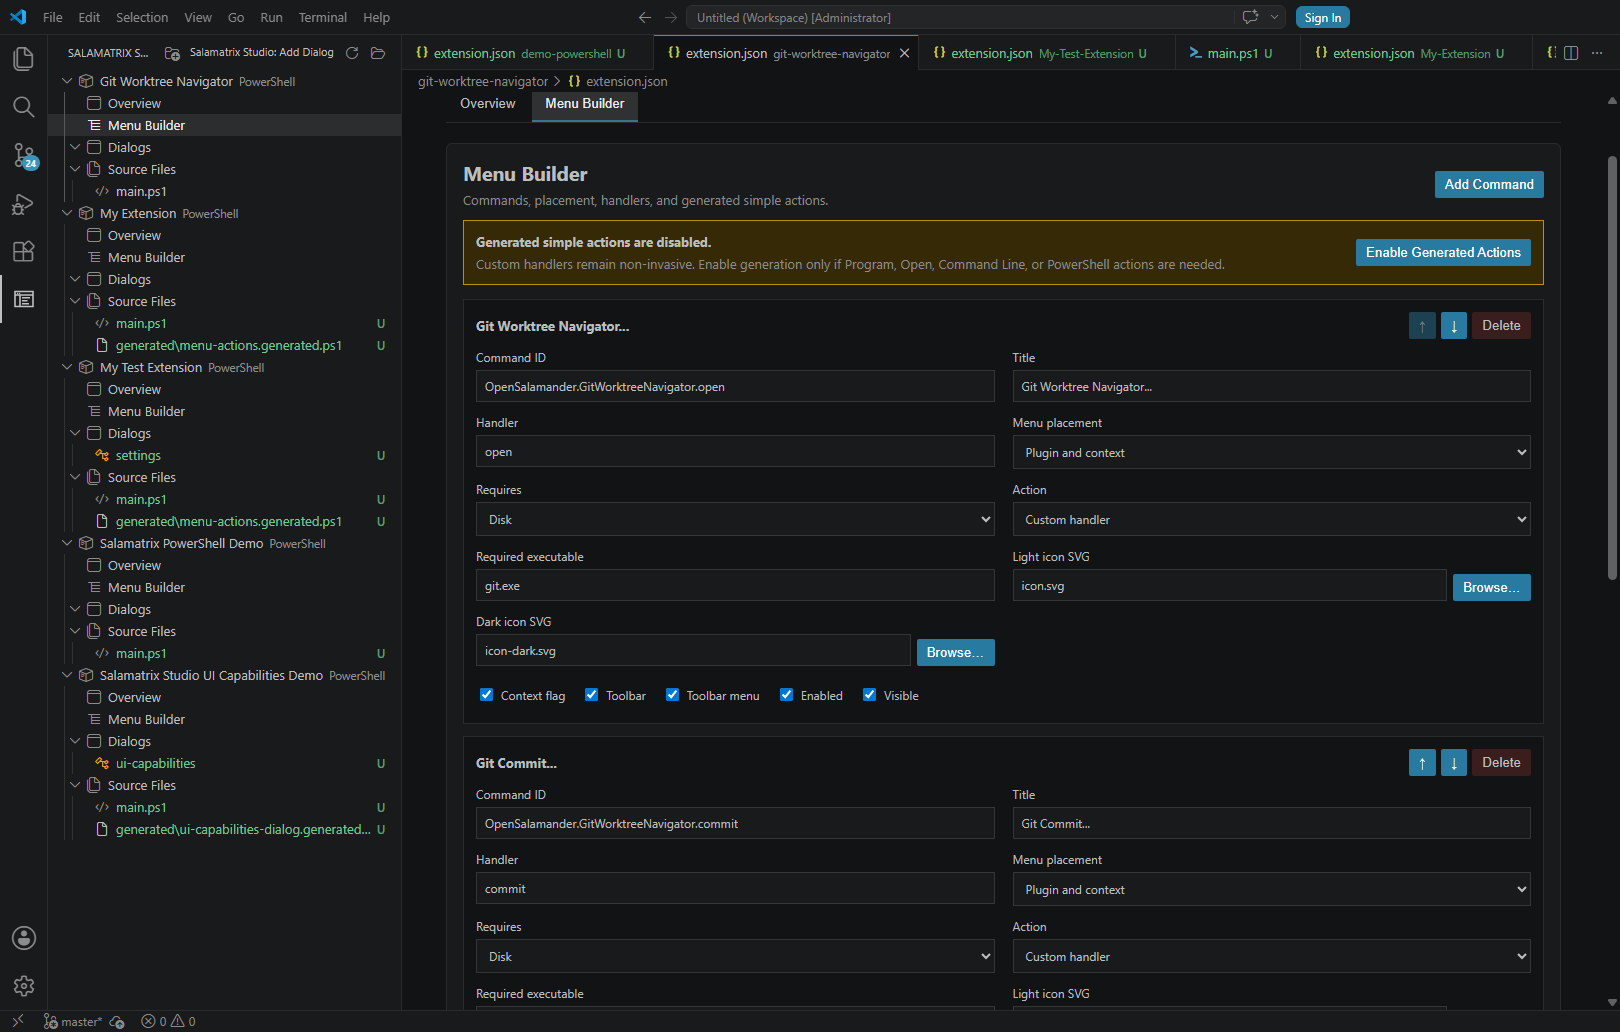Screen dimensions: 1620x1032
Task: Delete the Git Worktree Navigator command
Action: pos(1501,326)
